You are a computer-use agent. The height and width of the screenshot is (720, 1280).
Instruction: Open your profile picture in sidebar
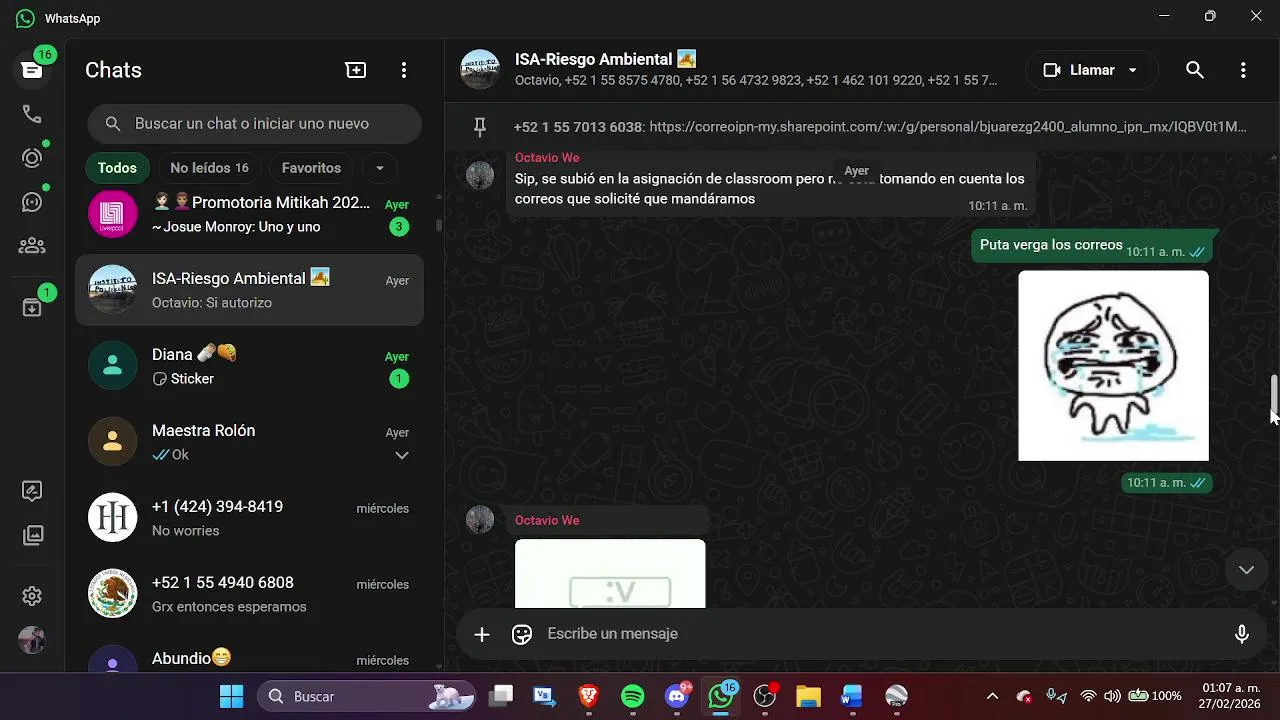32,640
